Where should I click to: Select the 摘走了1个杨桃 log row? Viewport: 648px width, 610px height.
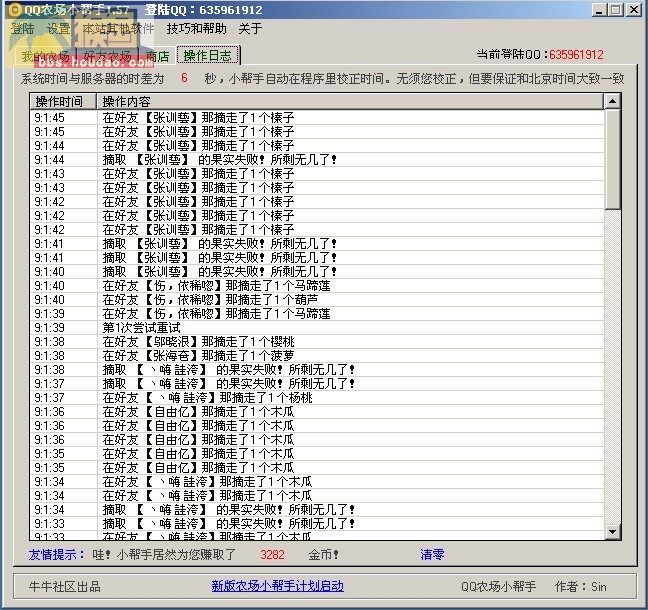coord(317,398)
